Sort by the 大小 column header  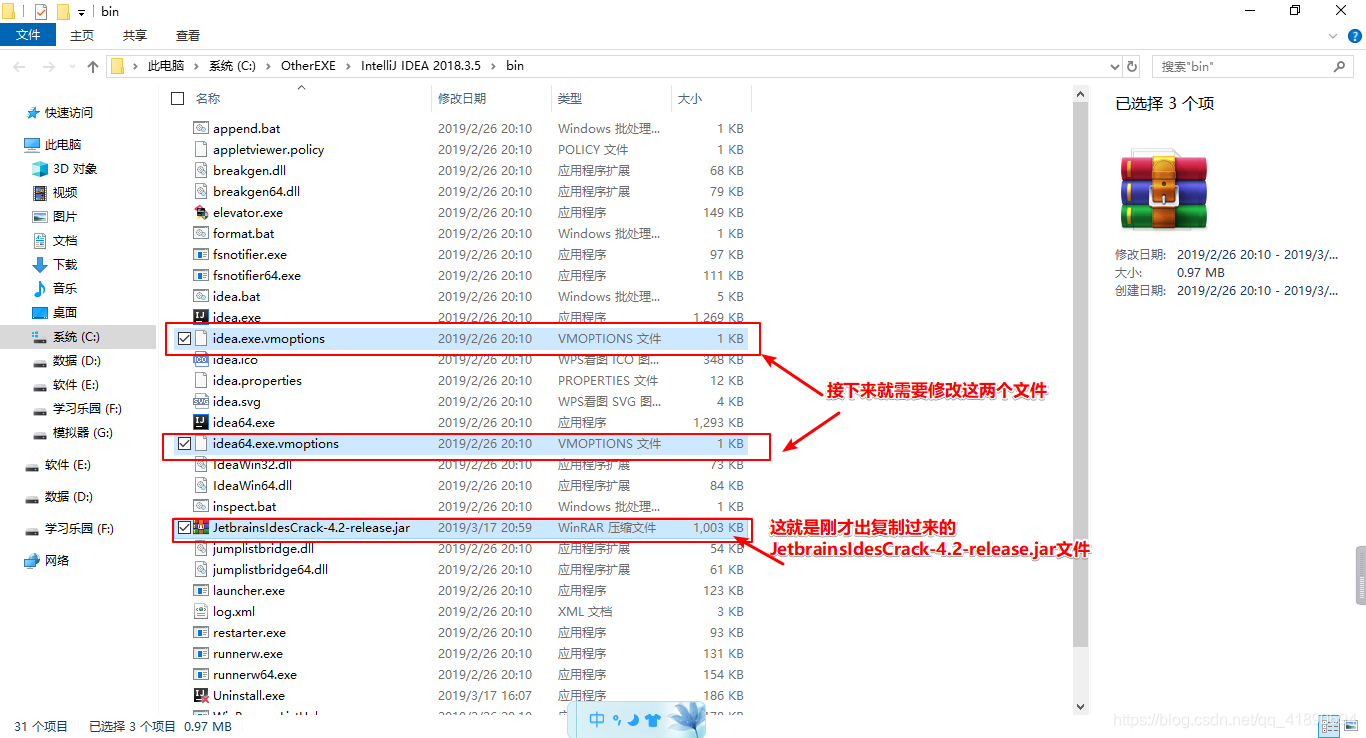coord(690,98)
